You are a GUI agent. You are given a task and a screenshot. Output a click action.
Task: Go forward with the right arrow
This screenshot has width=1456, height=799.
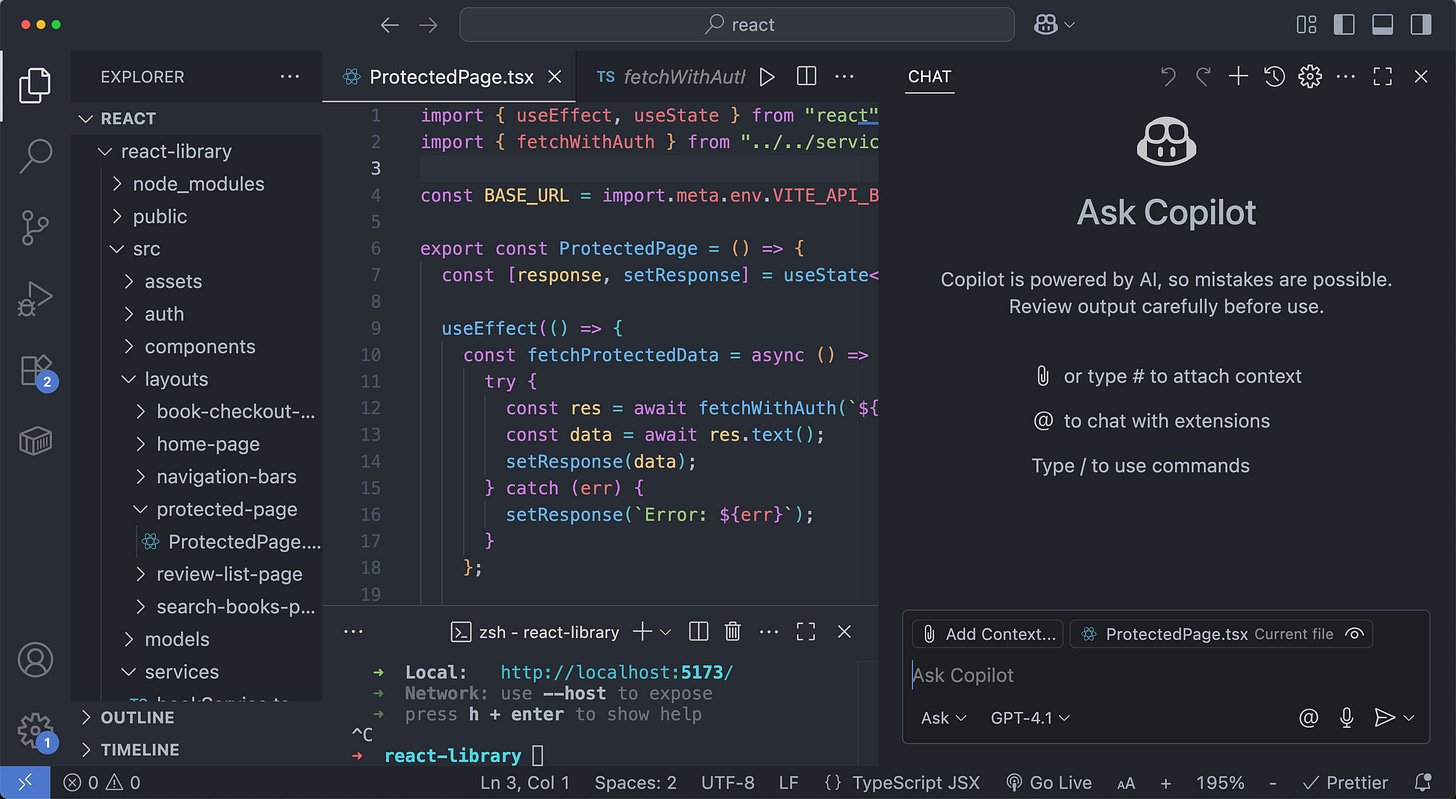click(x=429, y=25)
